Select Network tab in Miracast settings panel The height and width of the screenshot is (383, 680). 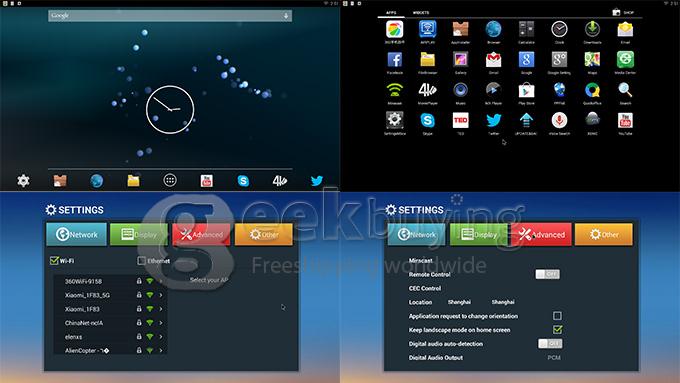[x=416, y=235]
